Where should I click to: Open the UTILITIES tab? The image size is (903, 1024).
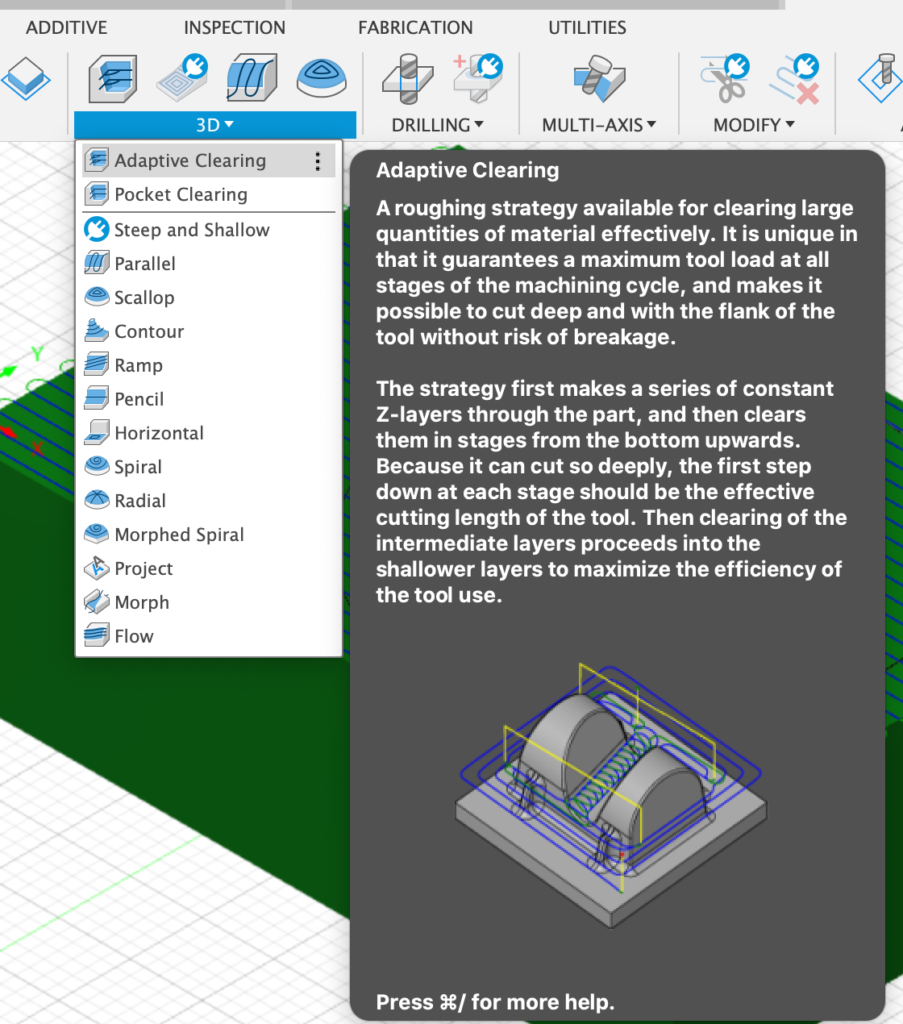point(587,28)
